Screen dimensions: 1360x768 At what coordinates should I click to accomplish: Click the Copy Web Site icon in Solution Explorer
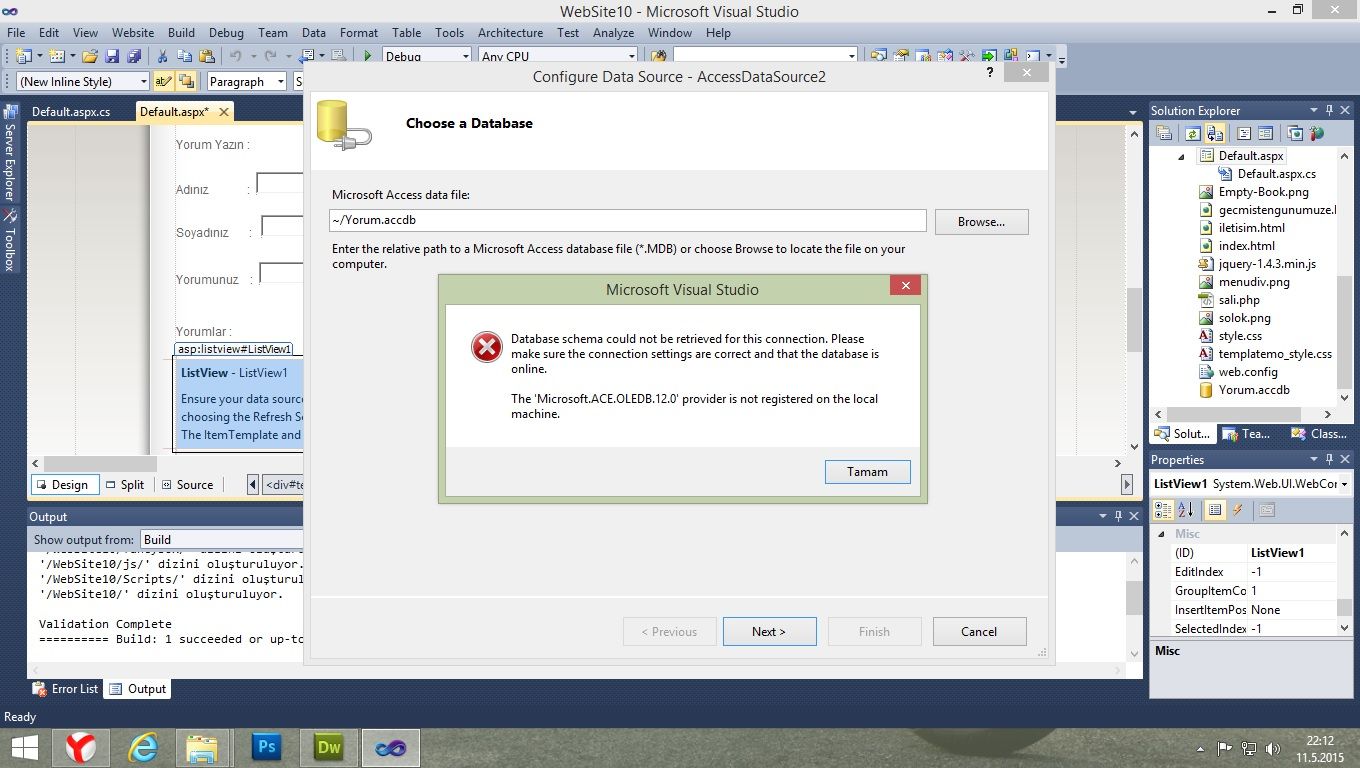click(1295, 133)
